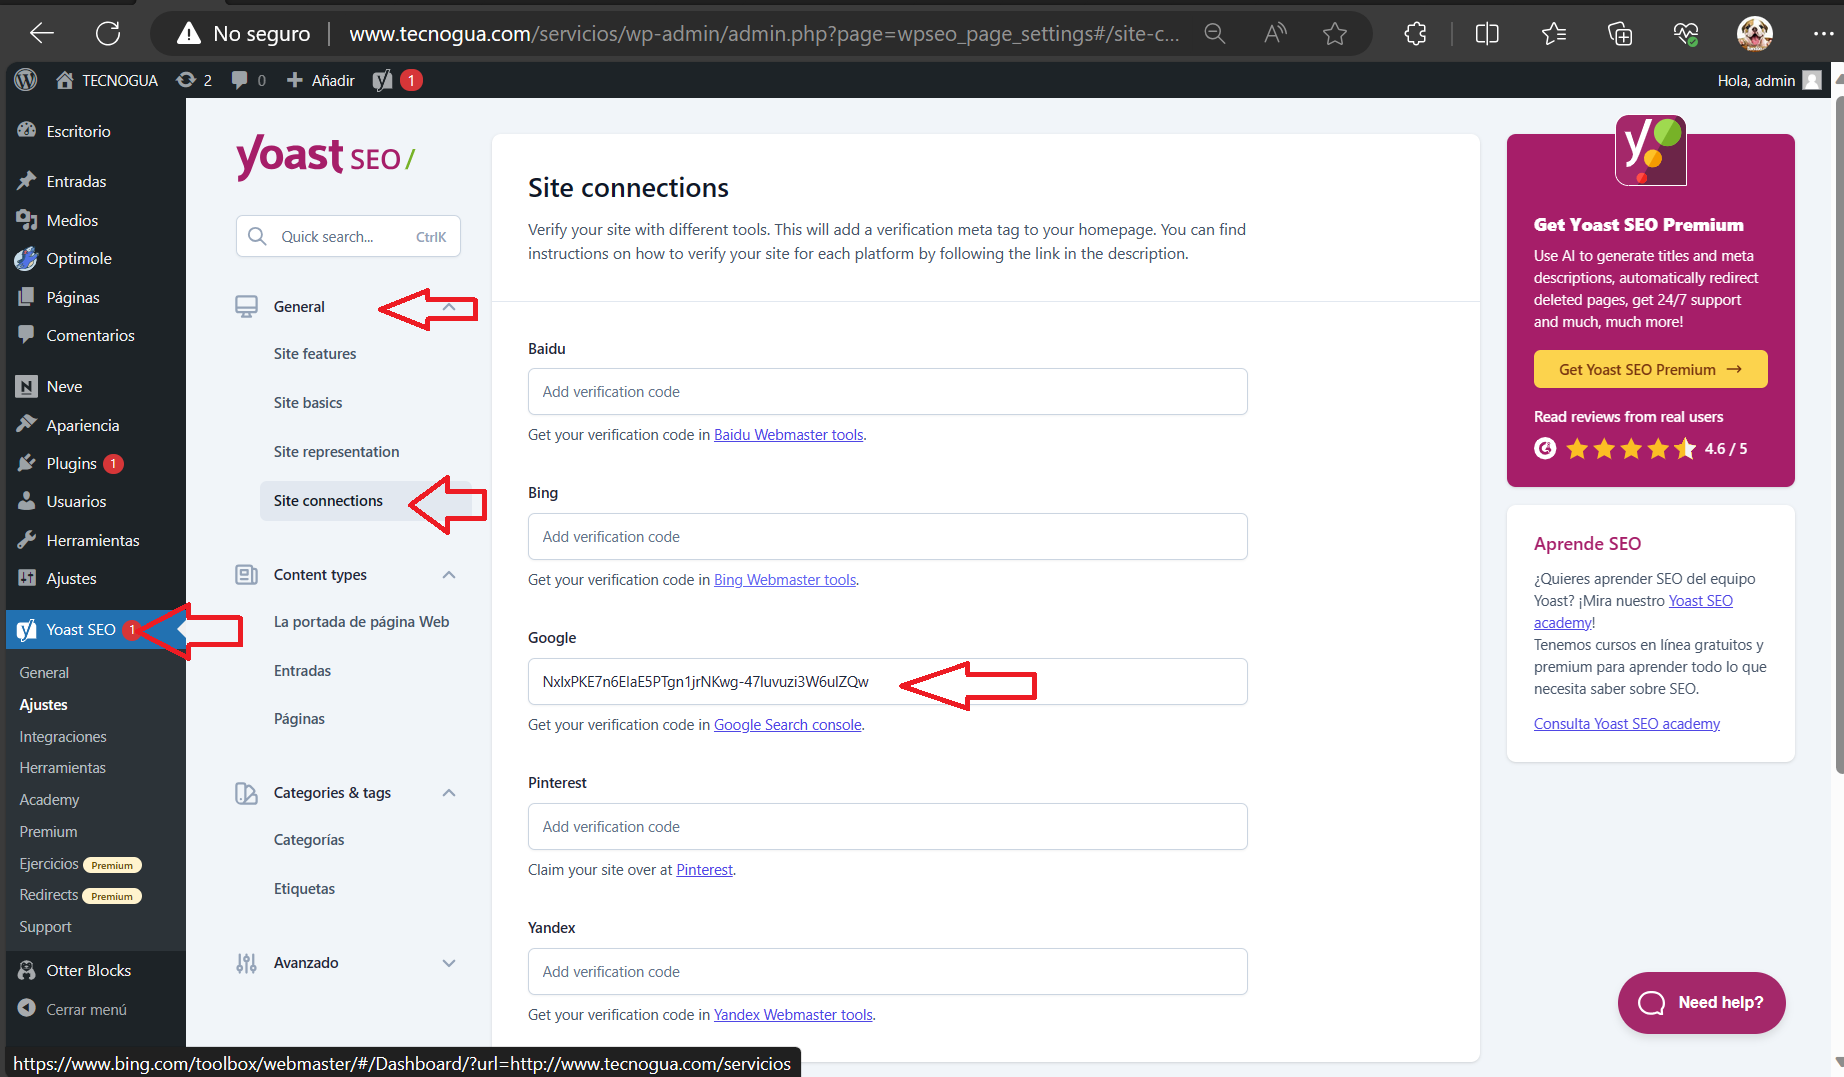This screenshot has height=1077, width=1844.
Task: Open browser extensions puzzle icon
Action: click(1416, 34)
